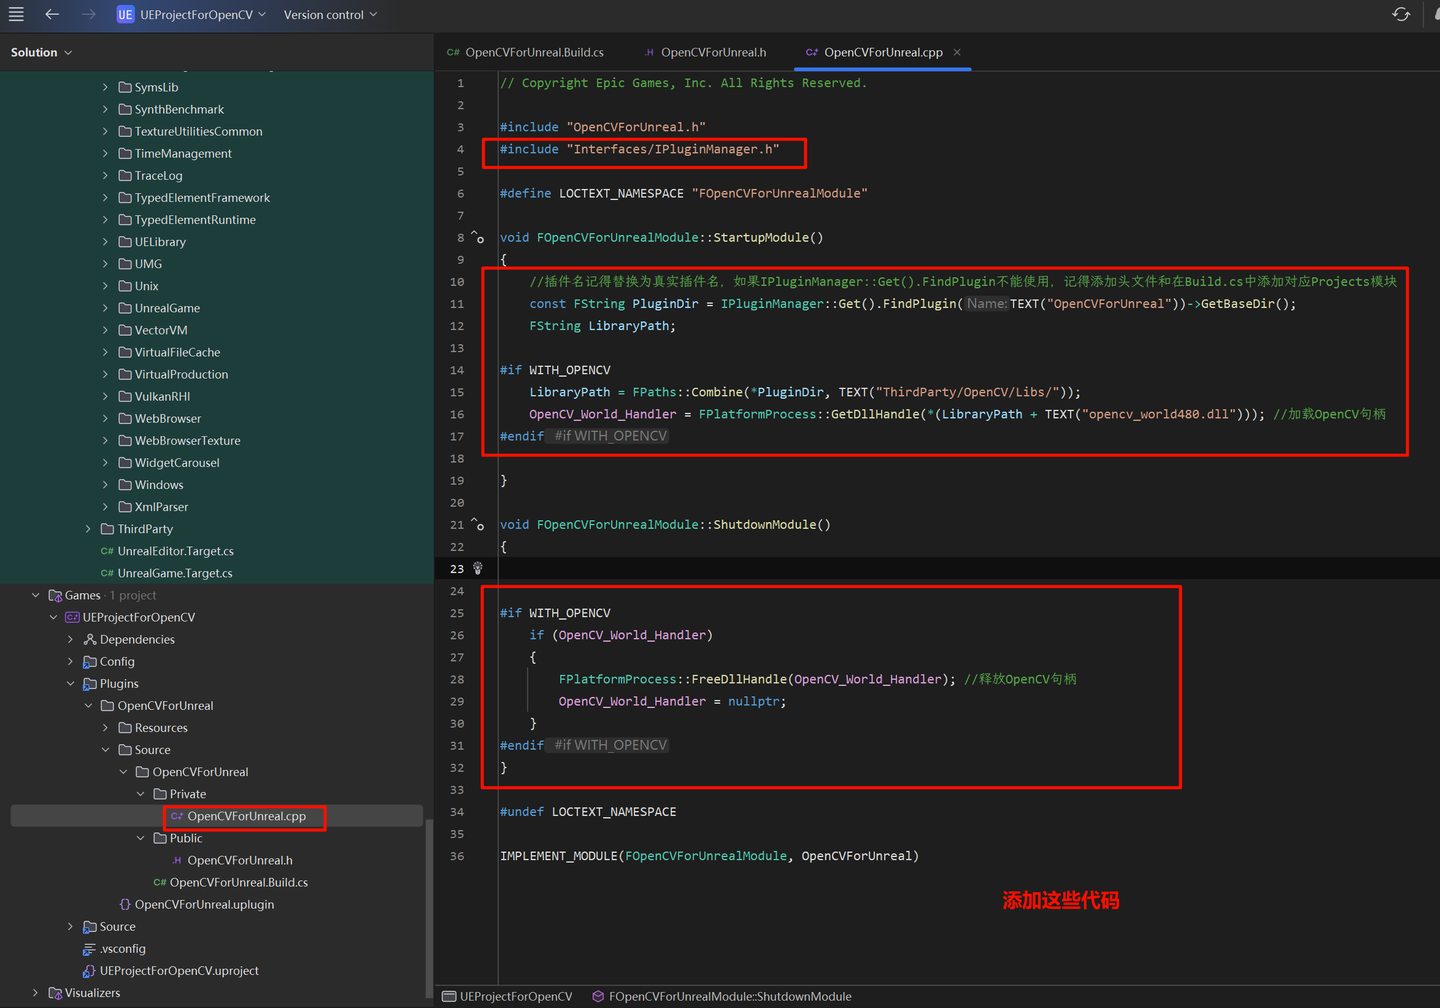Open the UEProjectForOpenCV project dropdown
1440x1008 pixels.
click(196, 15)
